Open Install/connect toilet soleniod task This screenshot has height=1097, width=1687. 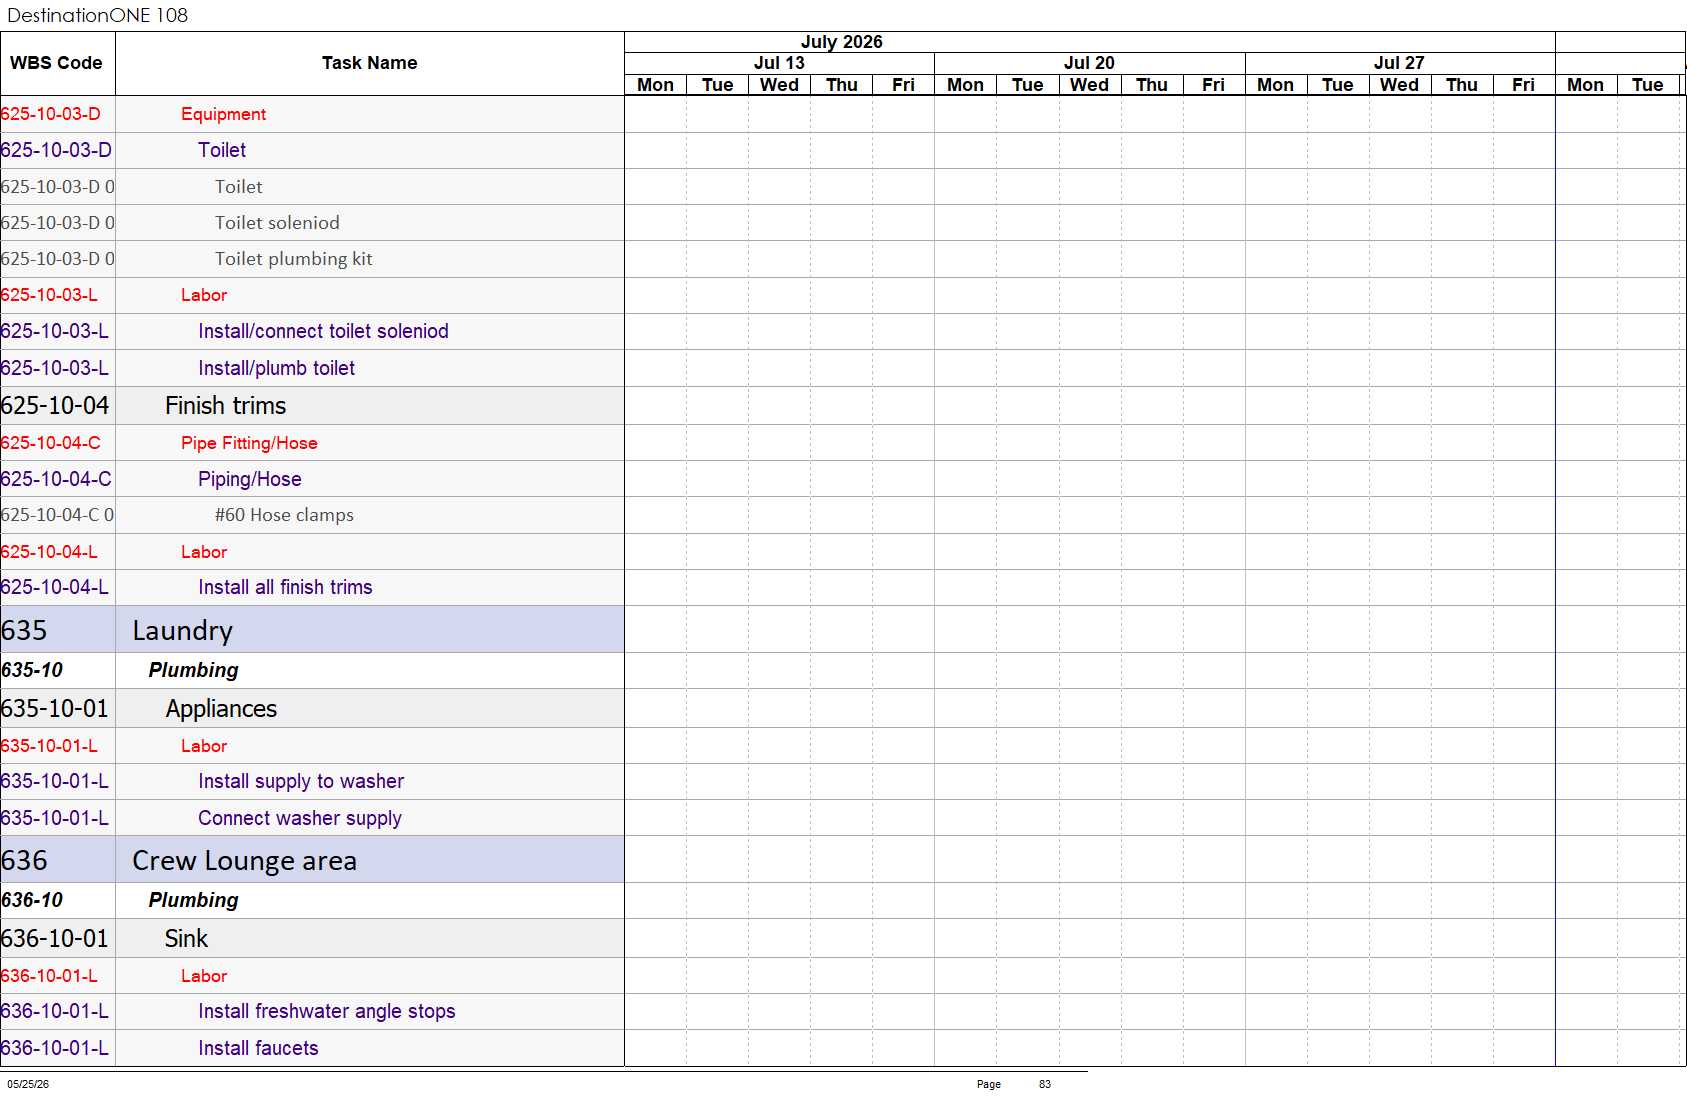pyautogui.click(x=323, y=331)
